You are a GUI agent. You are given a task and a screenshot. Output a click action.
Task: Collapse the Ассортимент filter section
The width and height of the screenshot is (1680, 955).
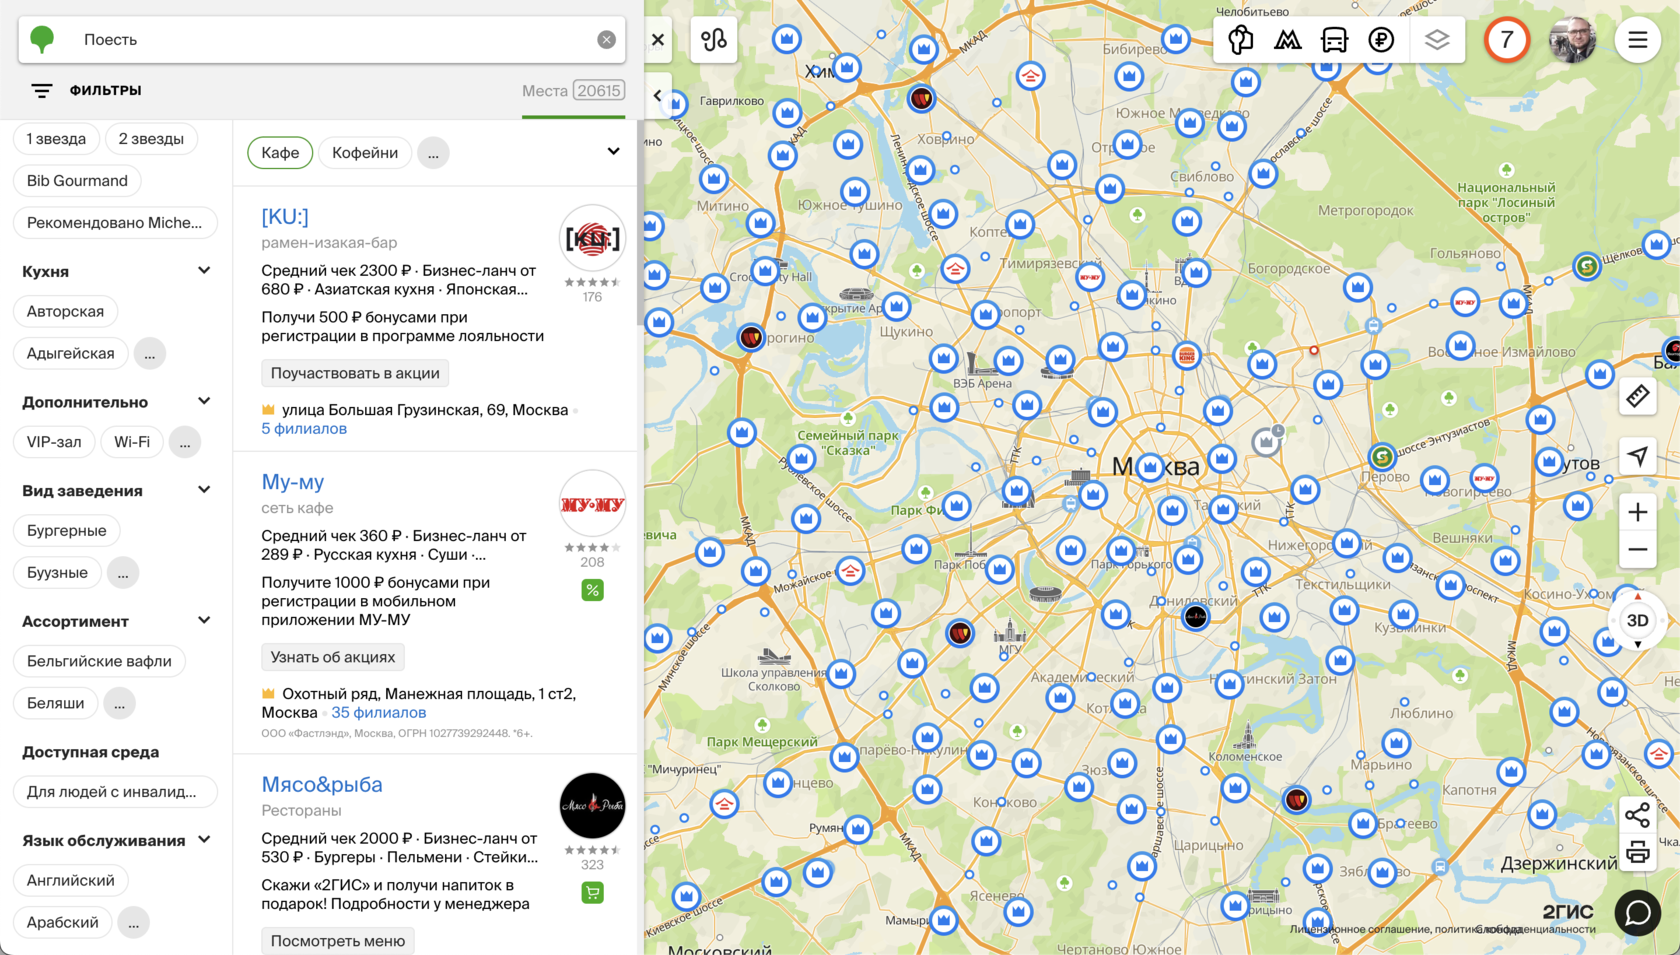coord(204,621)
